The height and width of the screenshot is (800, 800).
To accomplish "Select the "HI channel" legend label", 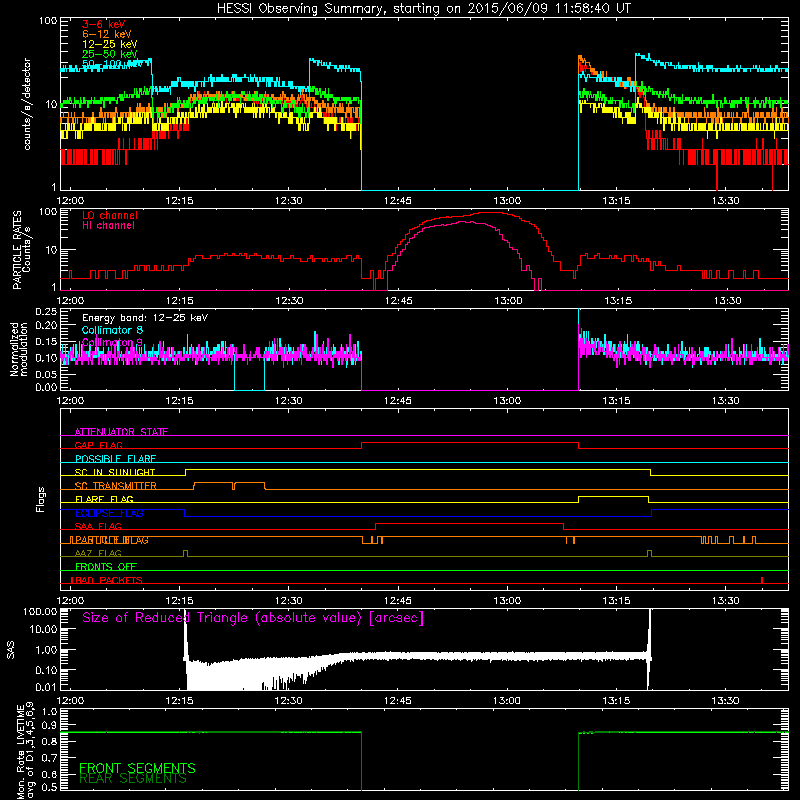I will pos(109,226).
